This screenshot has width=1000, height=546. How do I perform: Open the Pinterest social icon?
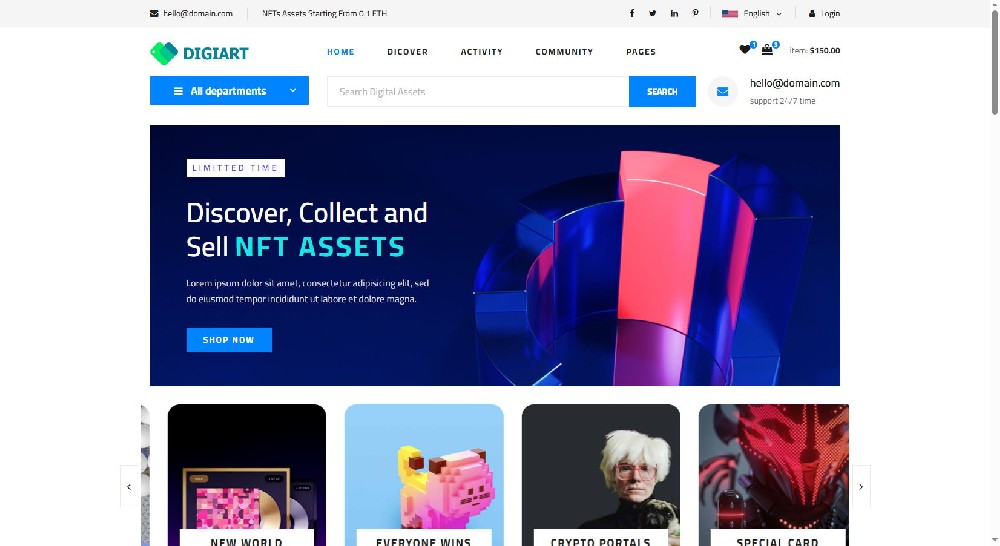coord(695,13)
